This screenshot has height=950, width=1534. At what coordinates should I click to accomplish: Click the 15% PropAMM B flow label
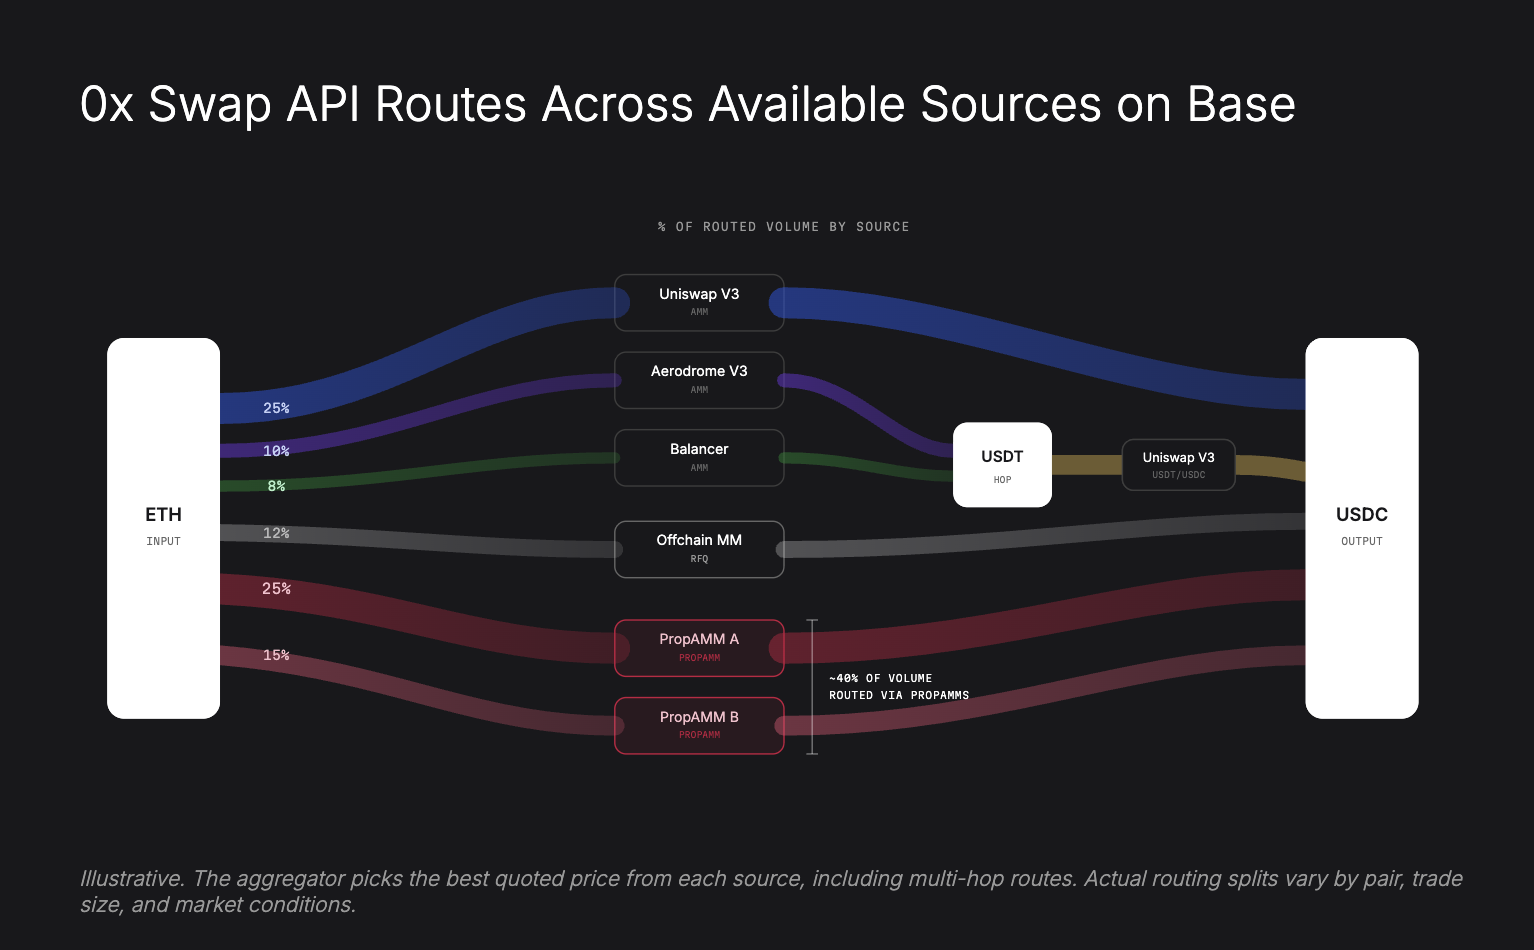276,655
